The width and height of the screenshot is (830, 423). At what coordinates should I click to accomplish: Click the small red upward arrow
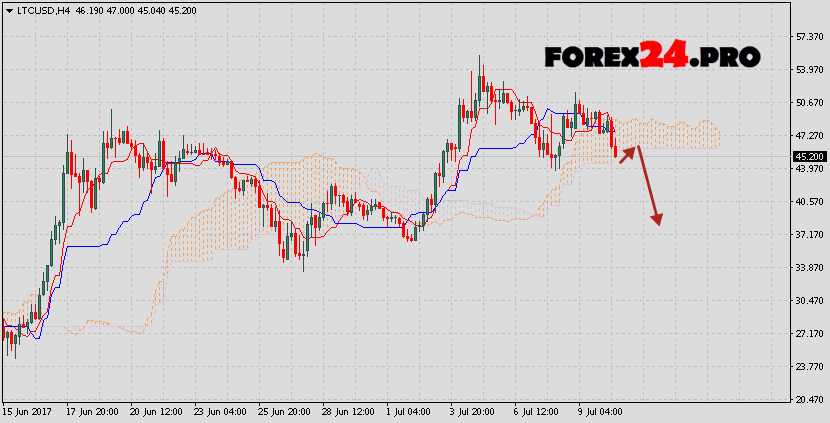point(626,153)
